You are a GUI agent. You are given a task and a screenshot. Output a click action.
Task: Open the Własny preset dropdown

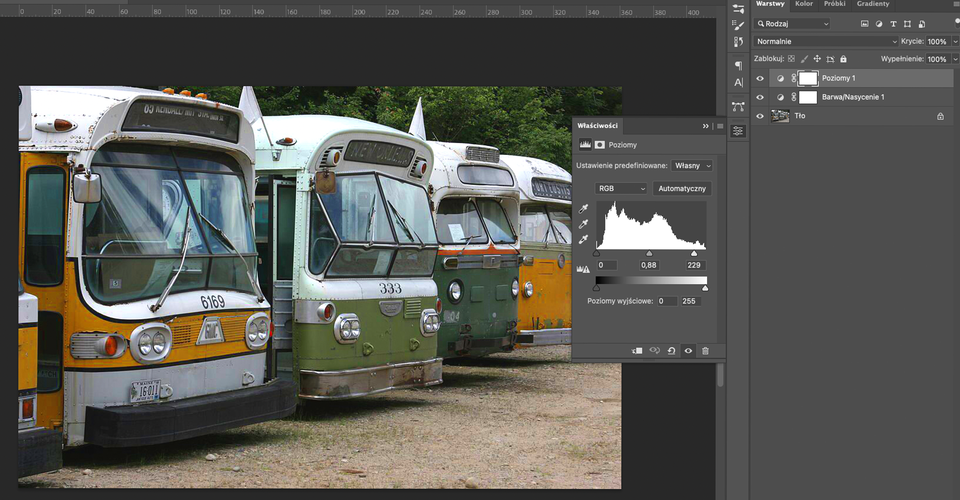click(x=692, y=166)
